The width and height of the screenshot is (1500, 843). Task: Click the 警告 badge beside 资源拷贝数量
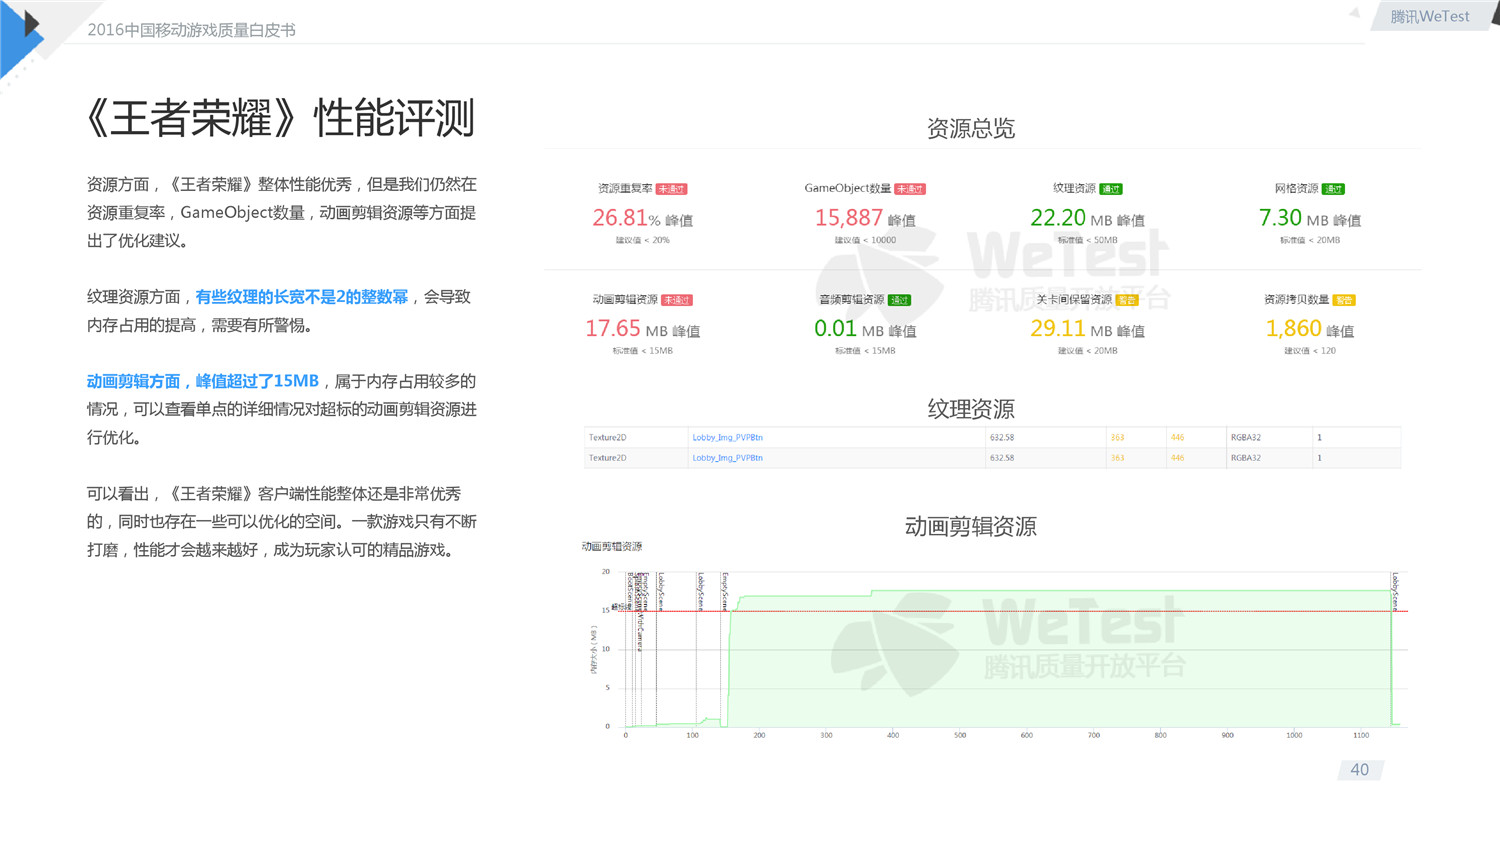pos(1344,300)
